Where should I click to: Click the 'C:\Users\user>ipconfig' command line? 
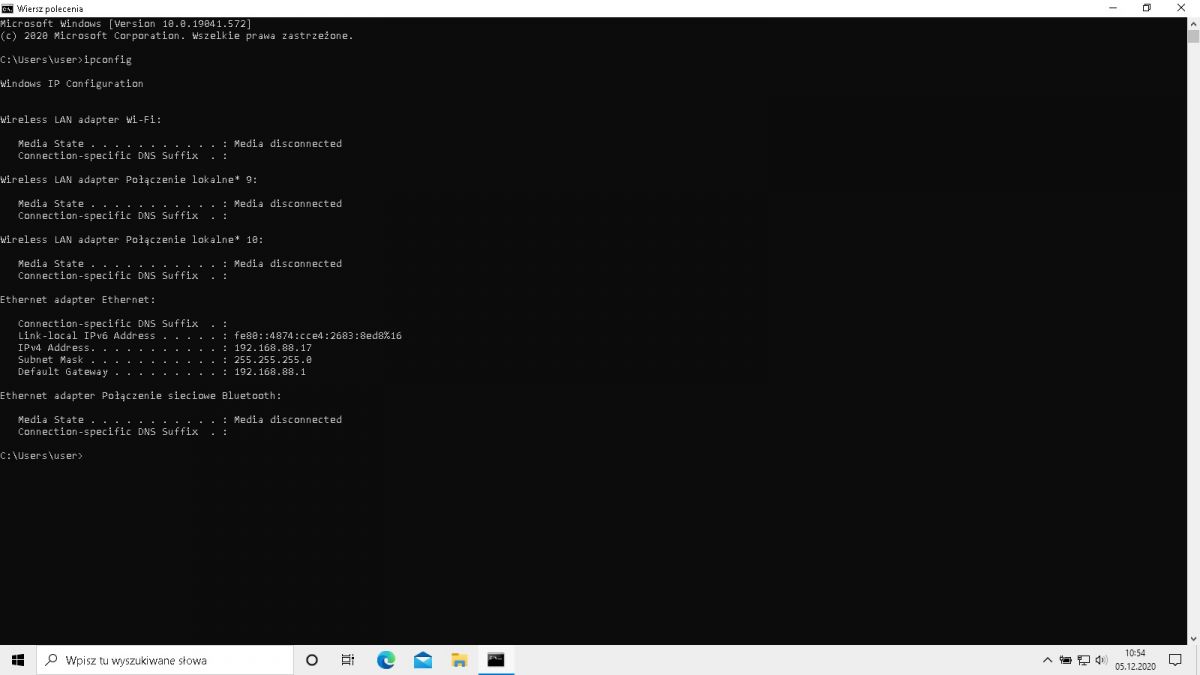click(66, 60)
